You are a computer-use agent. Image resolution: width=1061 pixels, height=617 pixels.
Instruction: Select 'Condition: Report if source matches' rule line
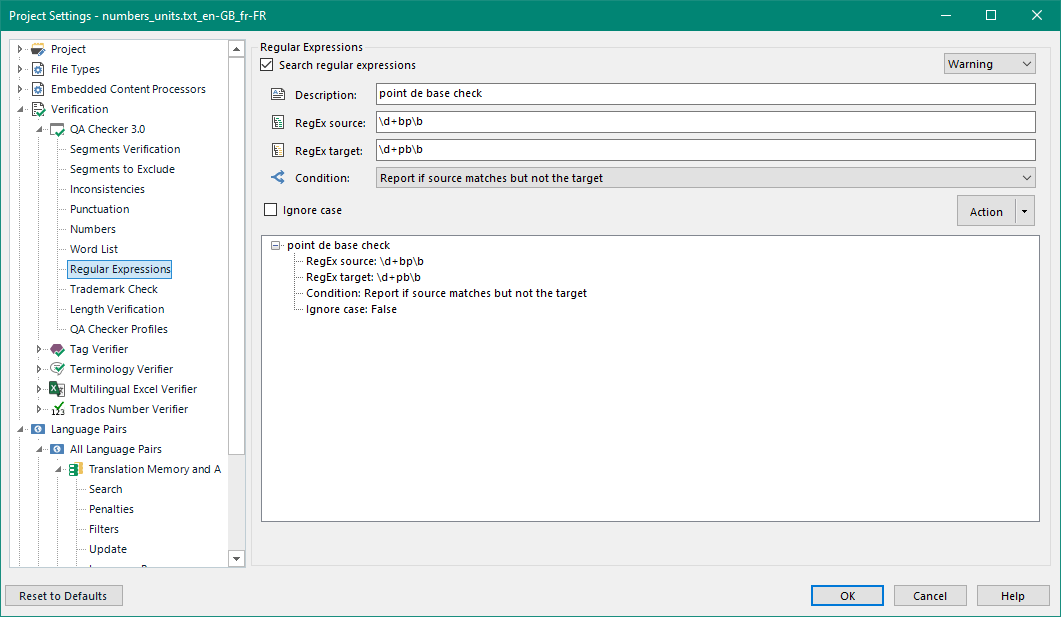click(447, 293)
